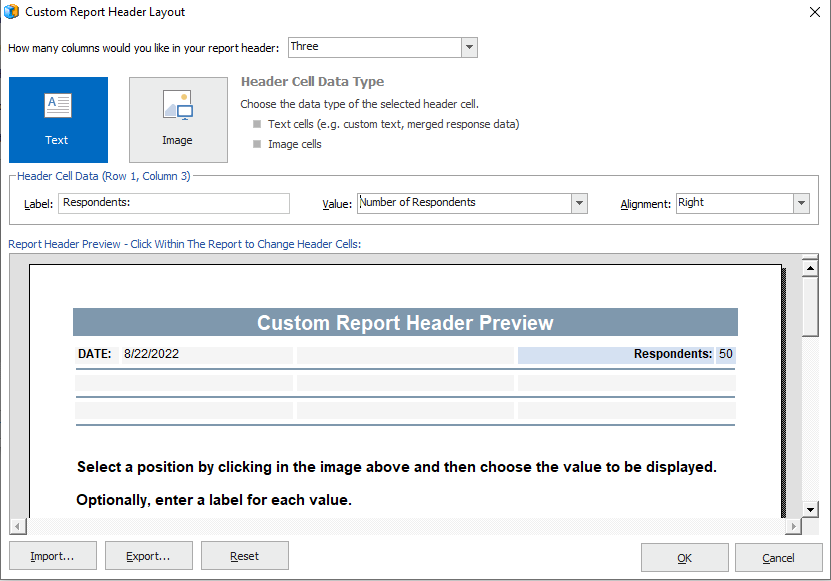This screenshot has width=831, height=581.
Task: Click the Import... button
Action: pyautogui.click(x=53, y=556)
